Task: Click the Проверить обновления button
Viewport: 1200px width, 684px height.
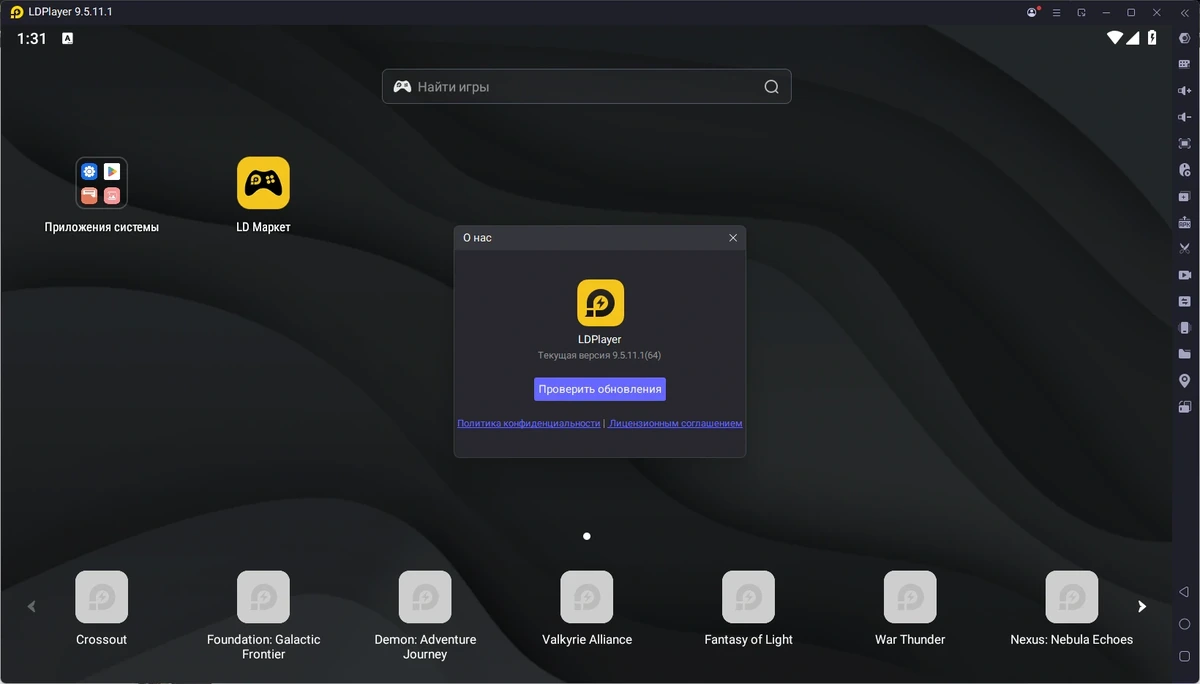Action: point(600,389)
